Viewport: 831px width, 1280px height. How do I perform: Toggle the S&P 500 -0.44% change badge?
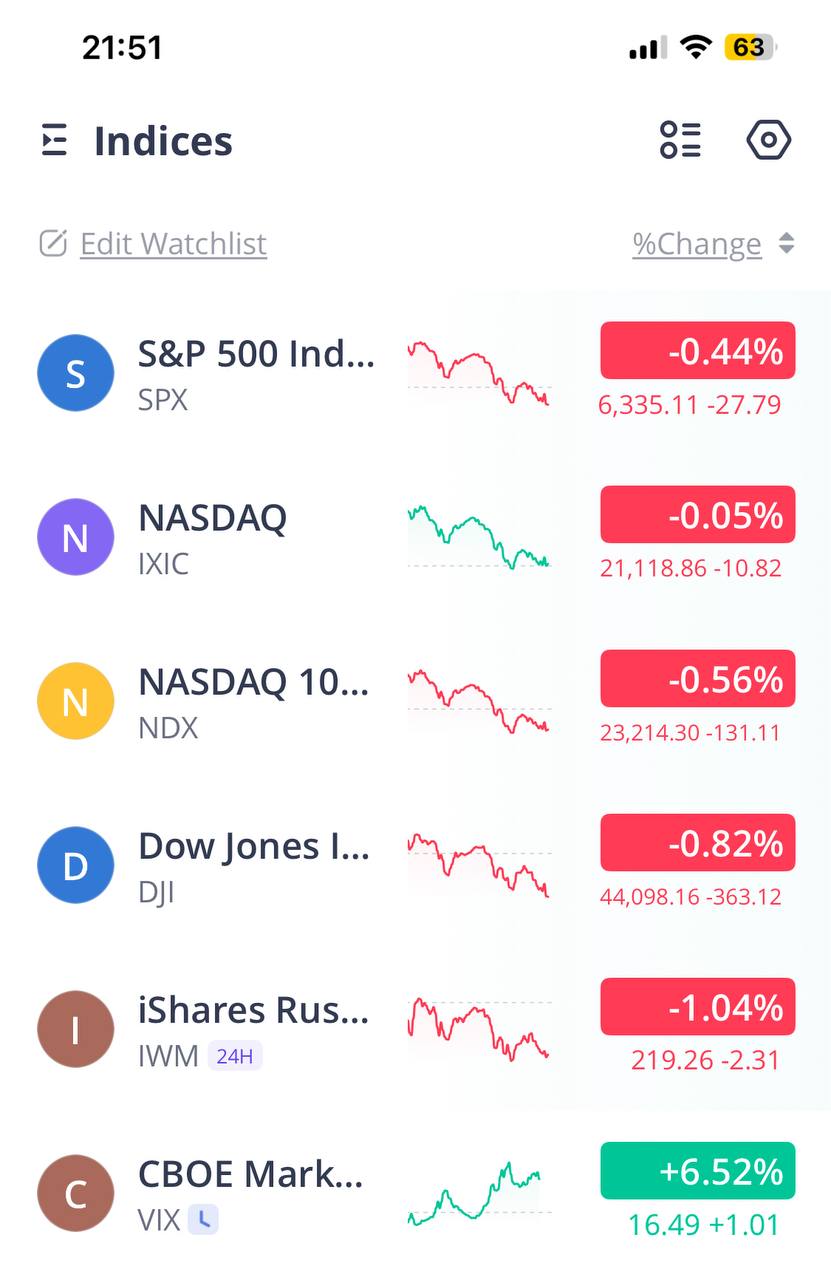point(697,351)
